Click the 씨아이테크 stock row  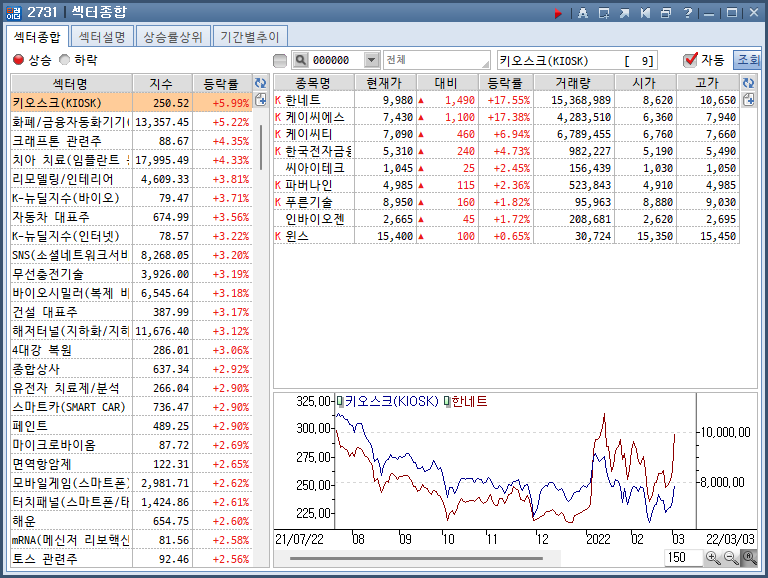pos(506,168)
